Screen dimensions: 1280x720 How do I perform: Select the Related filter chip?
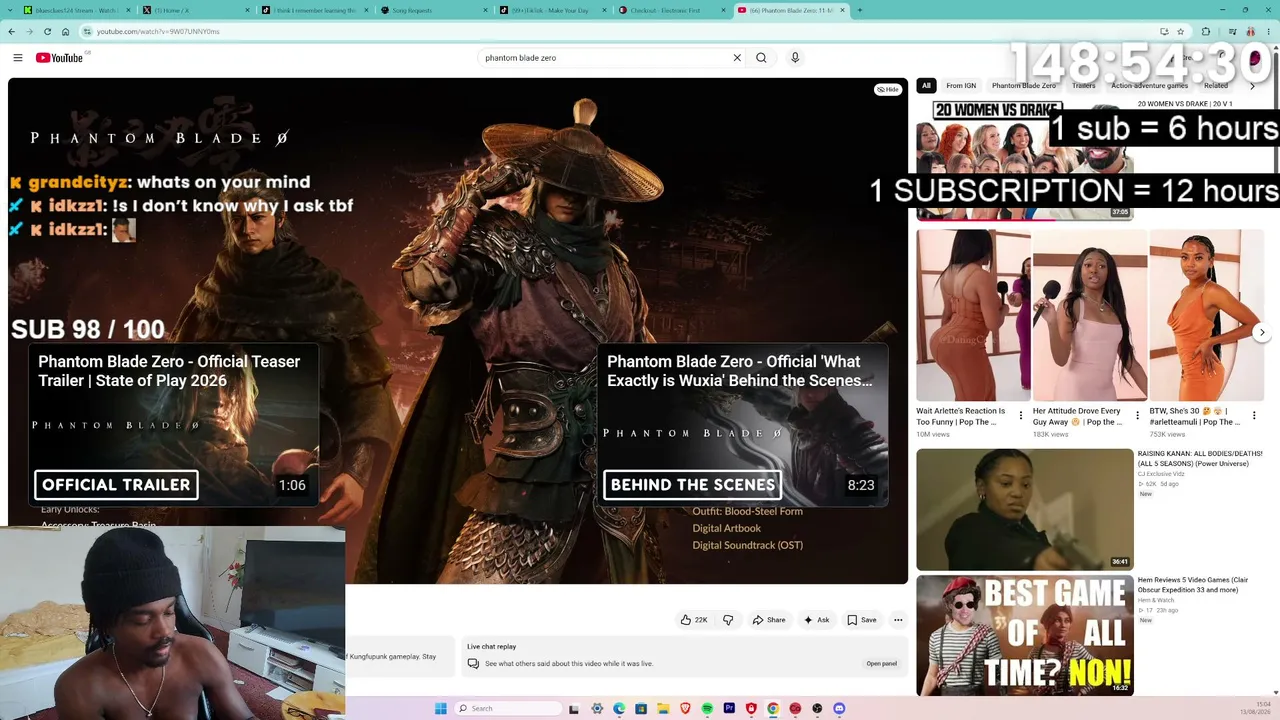tap(1216, 86)
